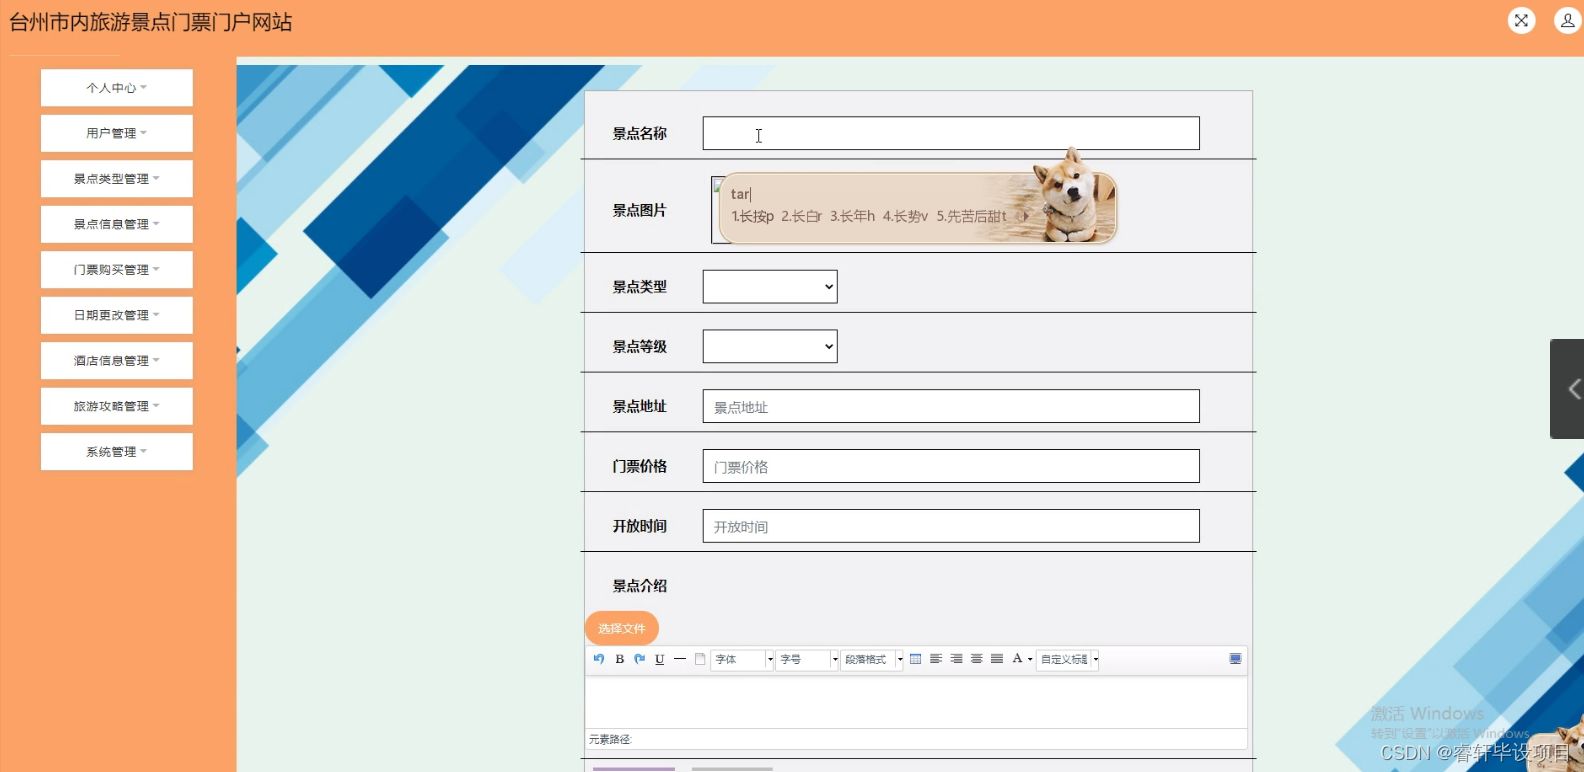Expand 个人中心 sidebar menu
Image resolution: width=1584 pixels, height=772 pixels.
click(x=117, y=88)
